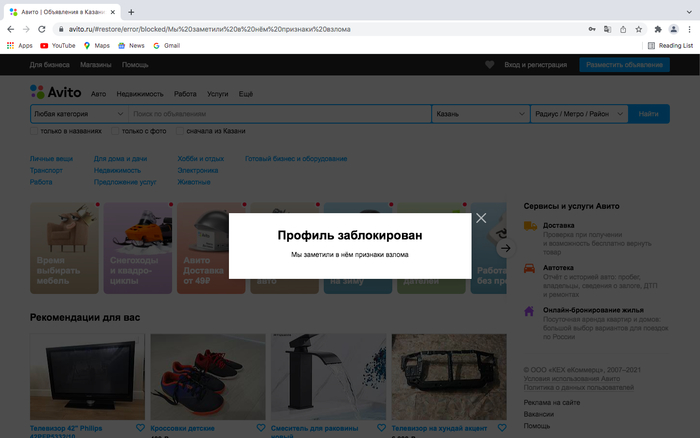Open the 'Время выбирать мебель' banner
700x438 pixels.
(64, 248)
